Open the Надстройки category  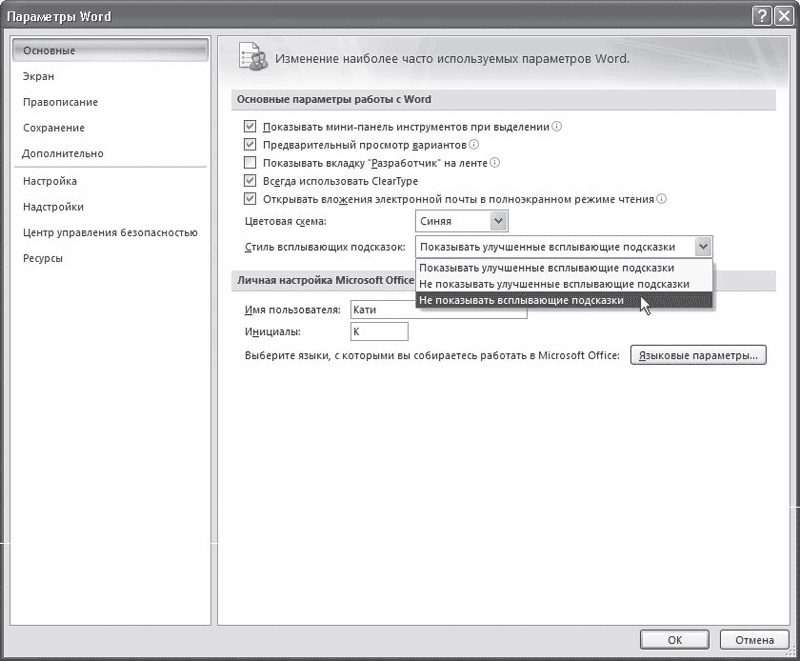pyautogui.click(x=110, y=207)
